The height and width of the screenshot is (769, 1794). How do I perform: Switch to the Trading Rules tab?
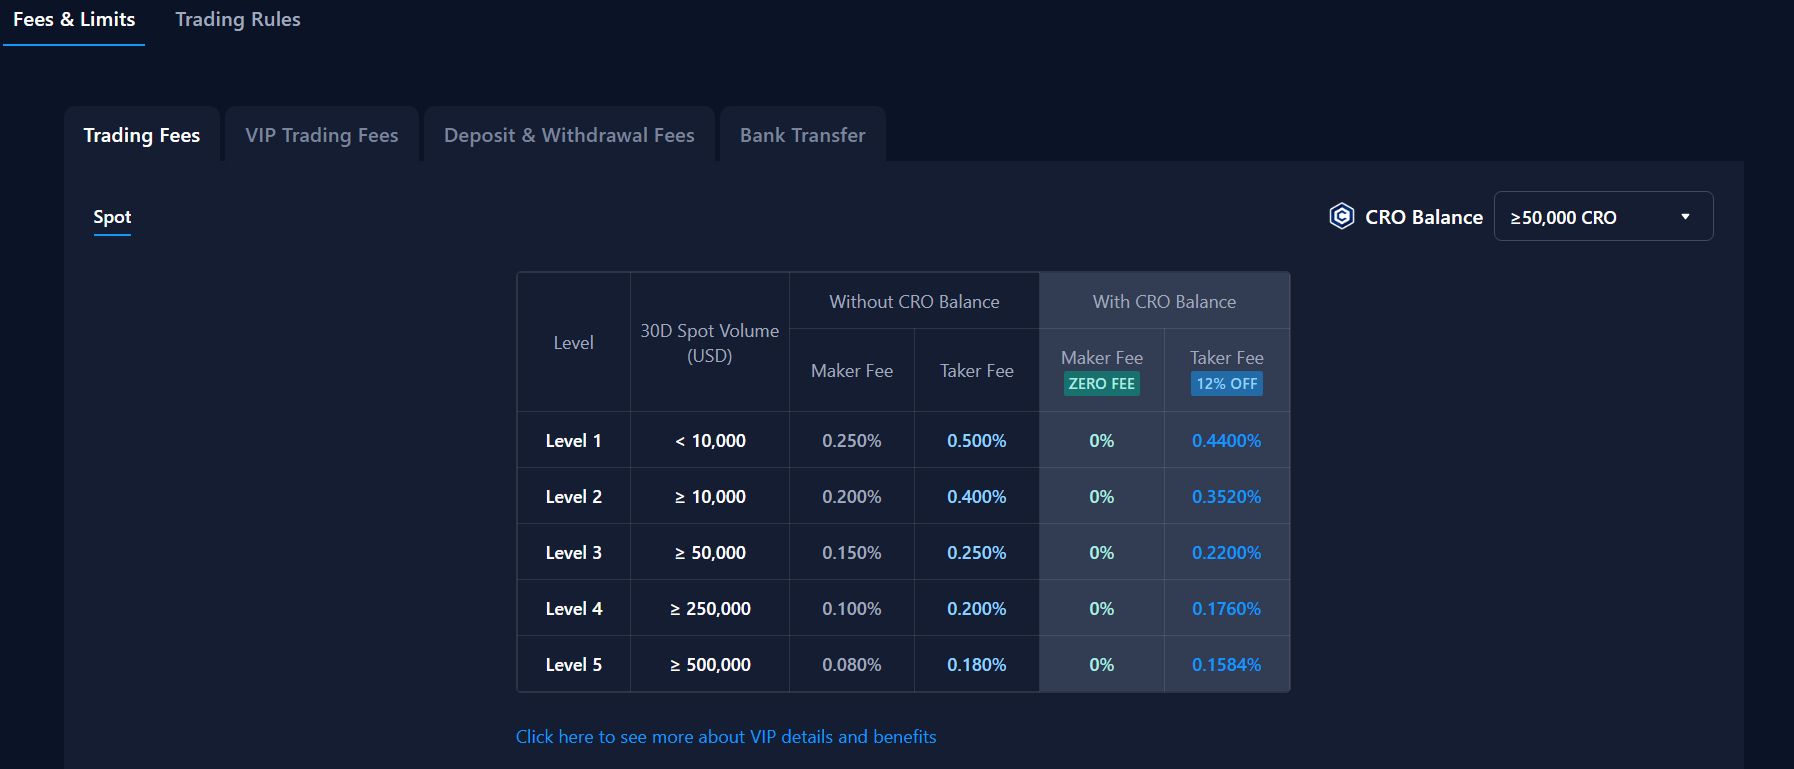[x=238, y=20]
